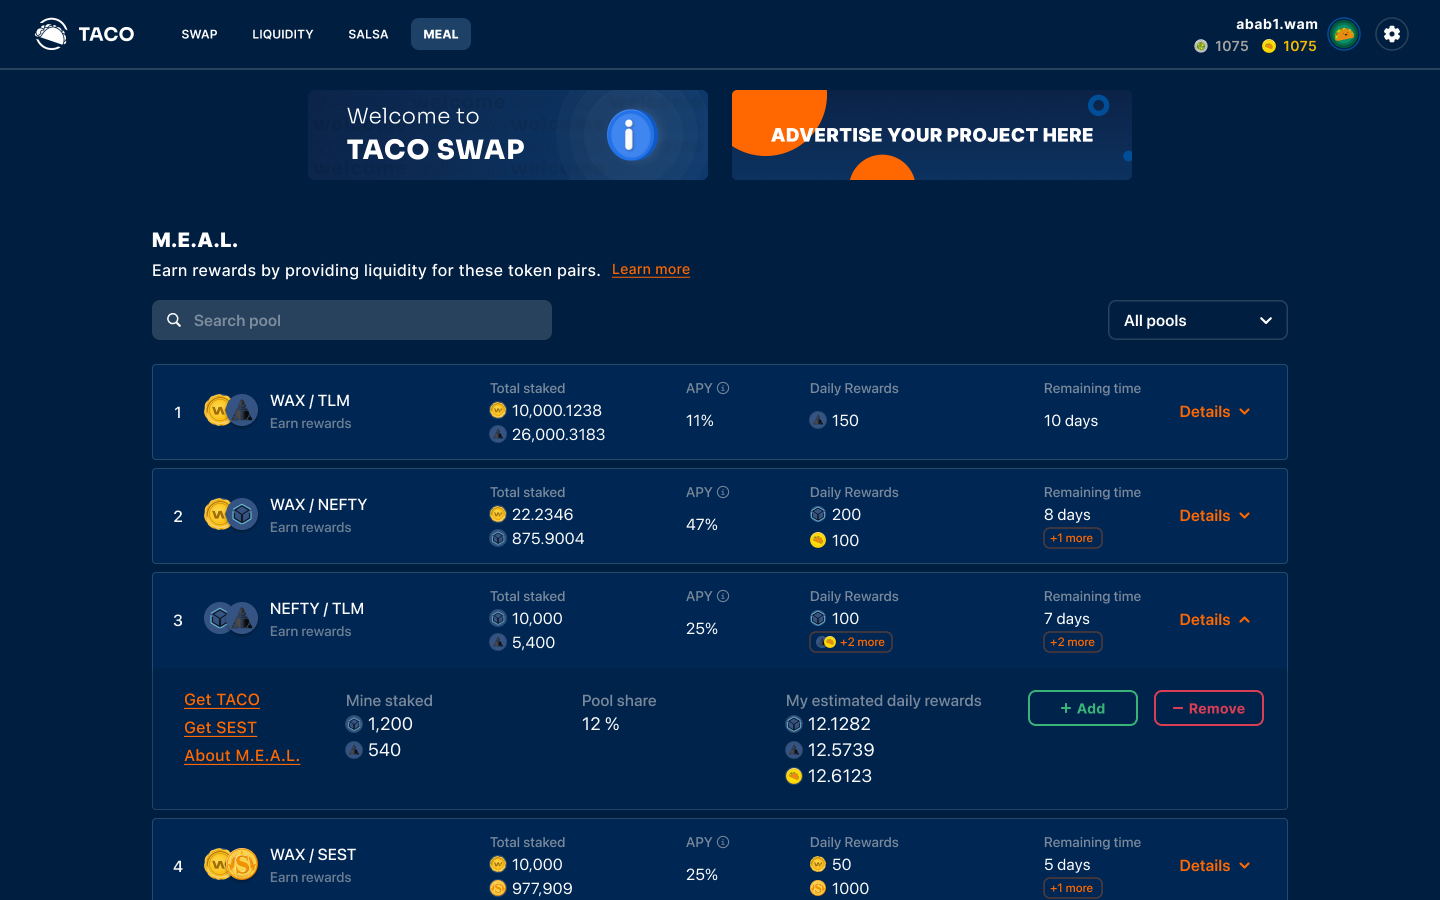The image size is (1440, 900).
Task: Click the TACO logo icon
Action: pyautogui.click(x=51, y=34)
